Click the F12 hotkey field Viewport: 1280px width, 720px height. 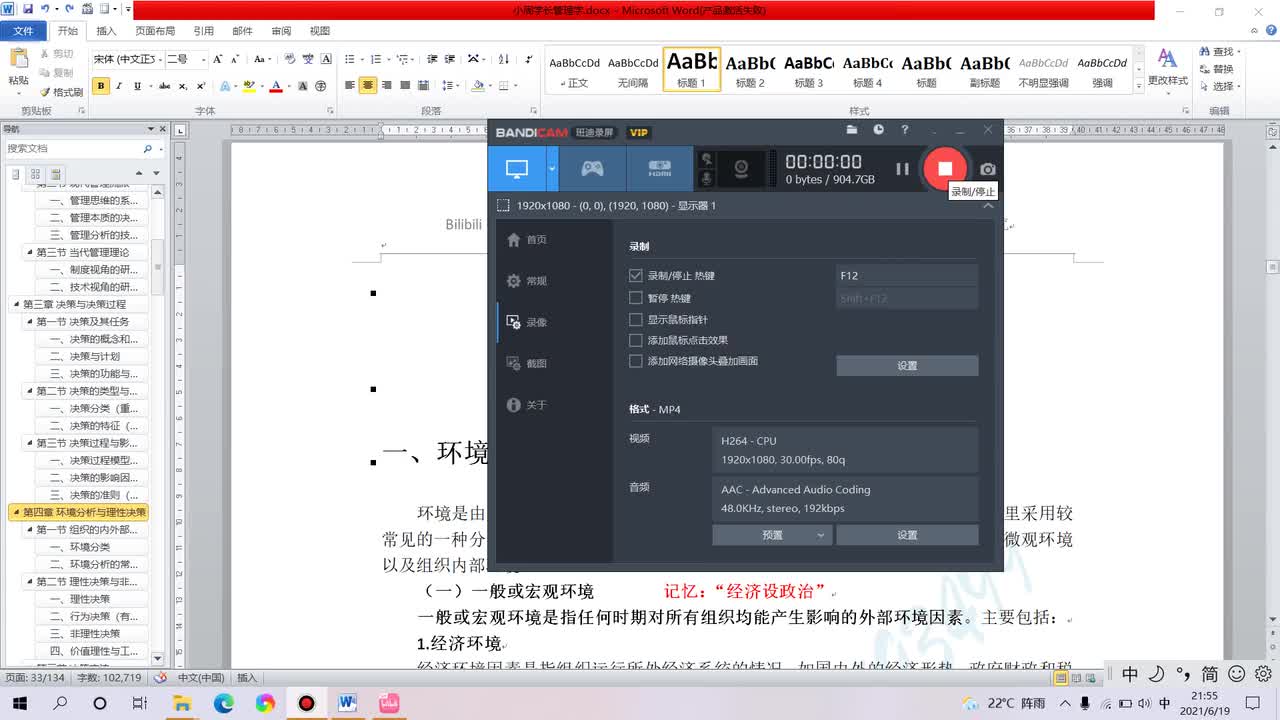tap(907, 275)
